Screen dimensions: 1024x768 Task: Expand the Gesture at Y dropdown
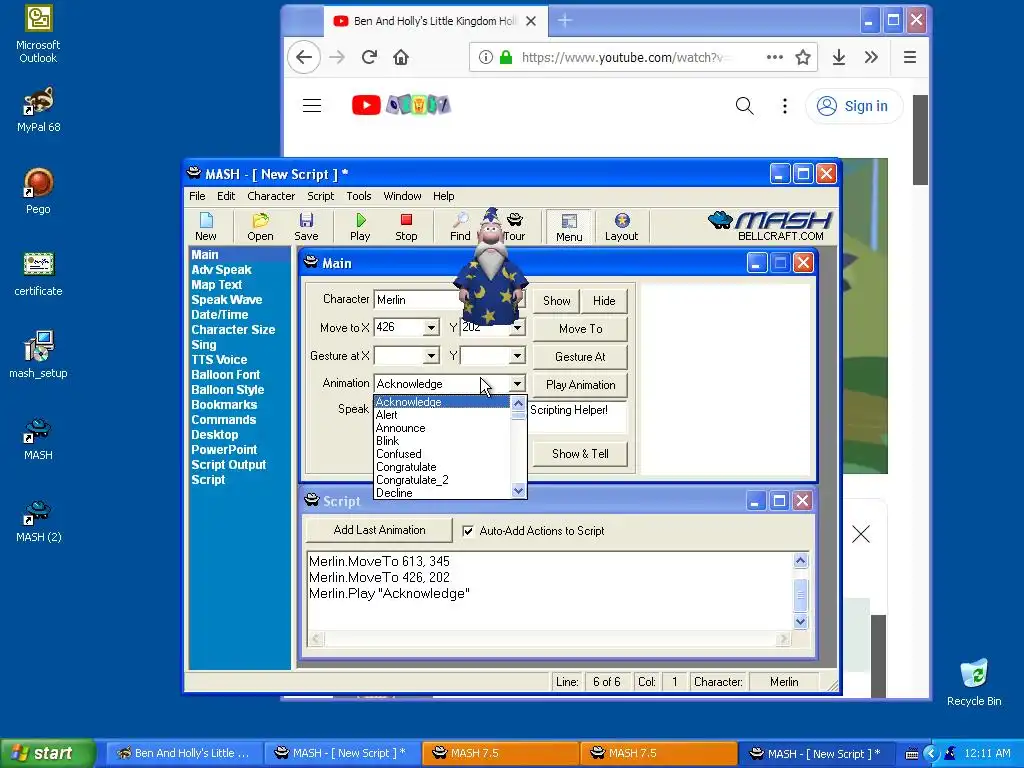[517, 356]
